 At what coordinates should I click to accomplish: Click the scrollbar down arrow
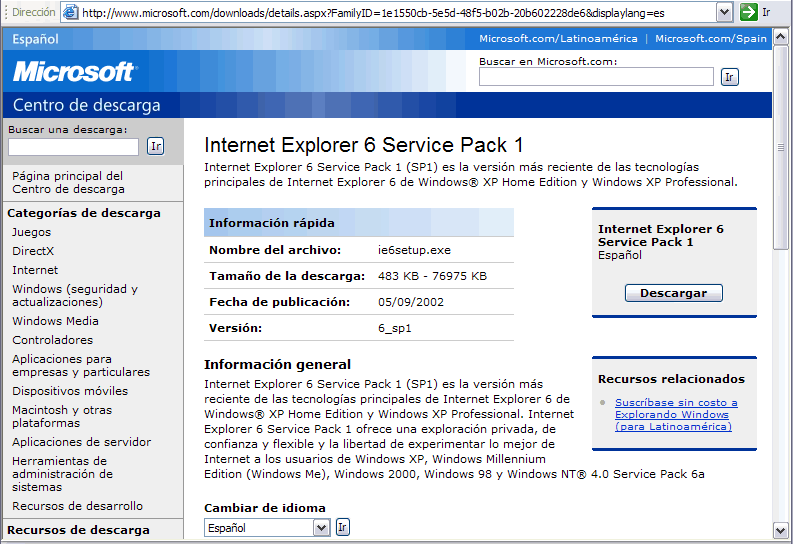tap(780, 530)
